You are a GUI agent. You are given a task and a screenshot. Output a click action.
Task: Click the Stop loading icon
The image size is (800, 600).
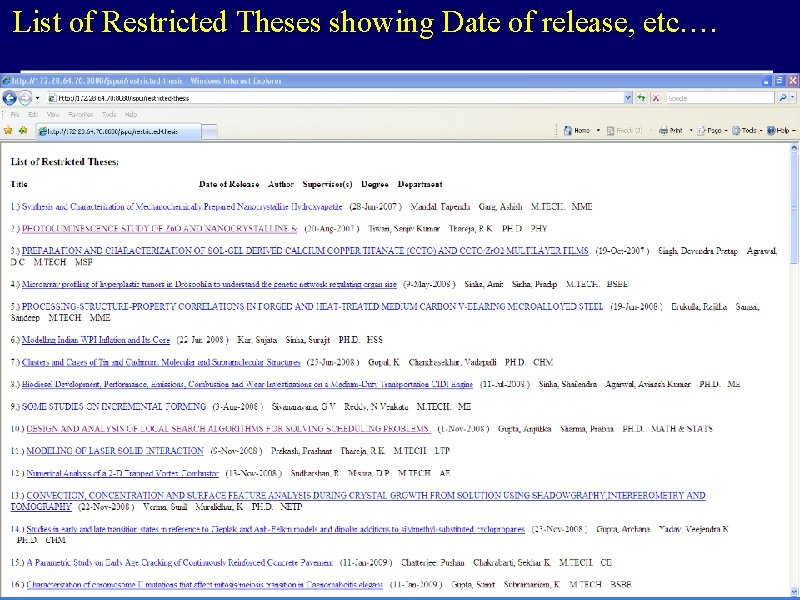(x=656, y=97)
